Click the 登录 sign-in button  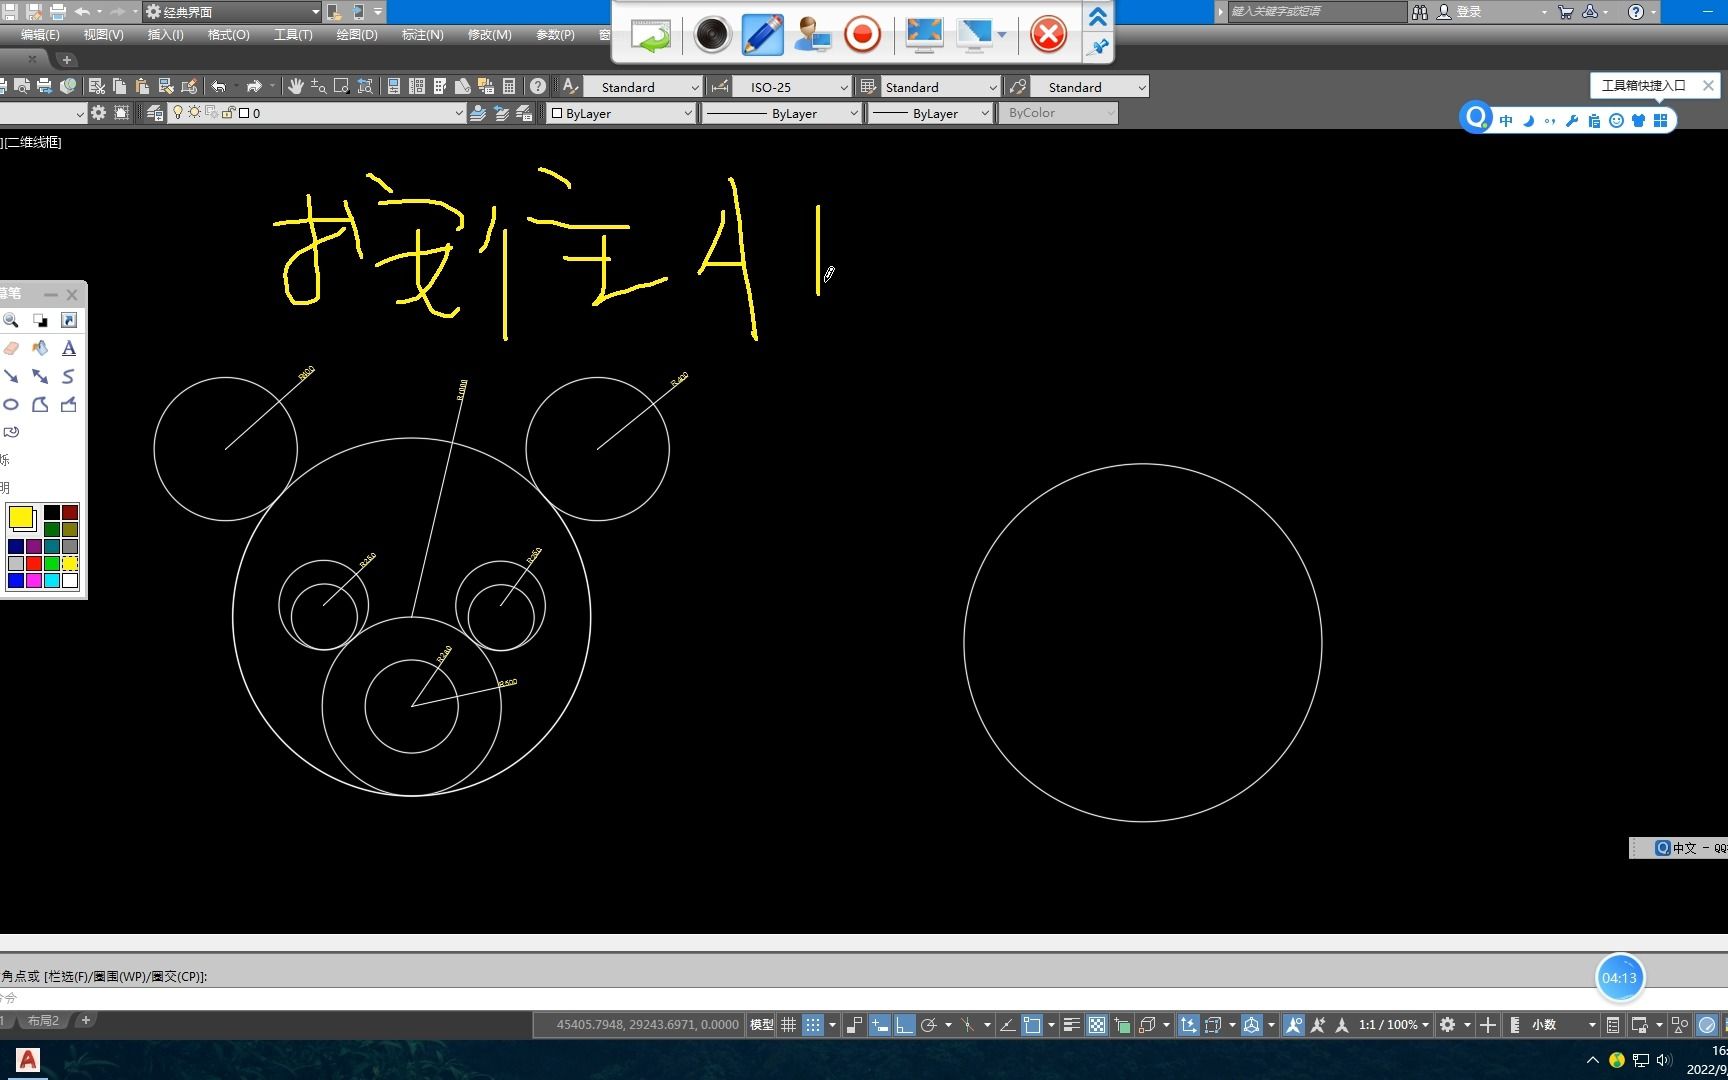point(1460,12)
